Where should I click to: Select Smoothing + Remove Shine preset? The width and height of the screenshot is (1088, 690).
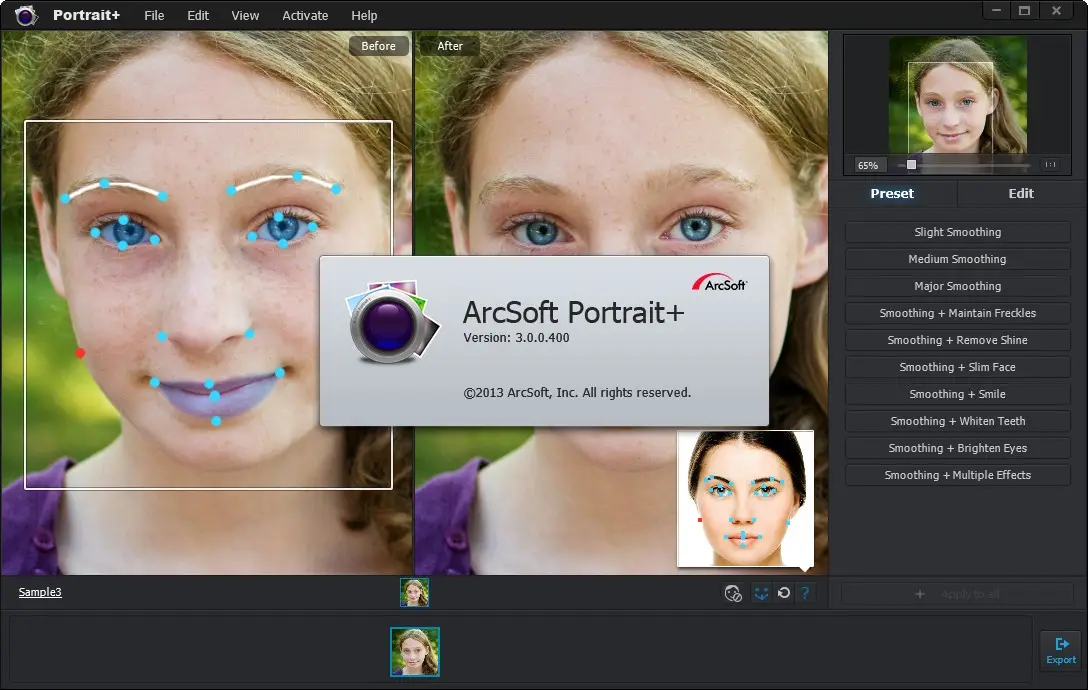[958, 340]
